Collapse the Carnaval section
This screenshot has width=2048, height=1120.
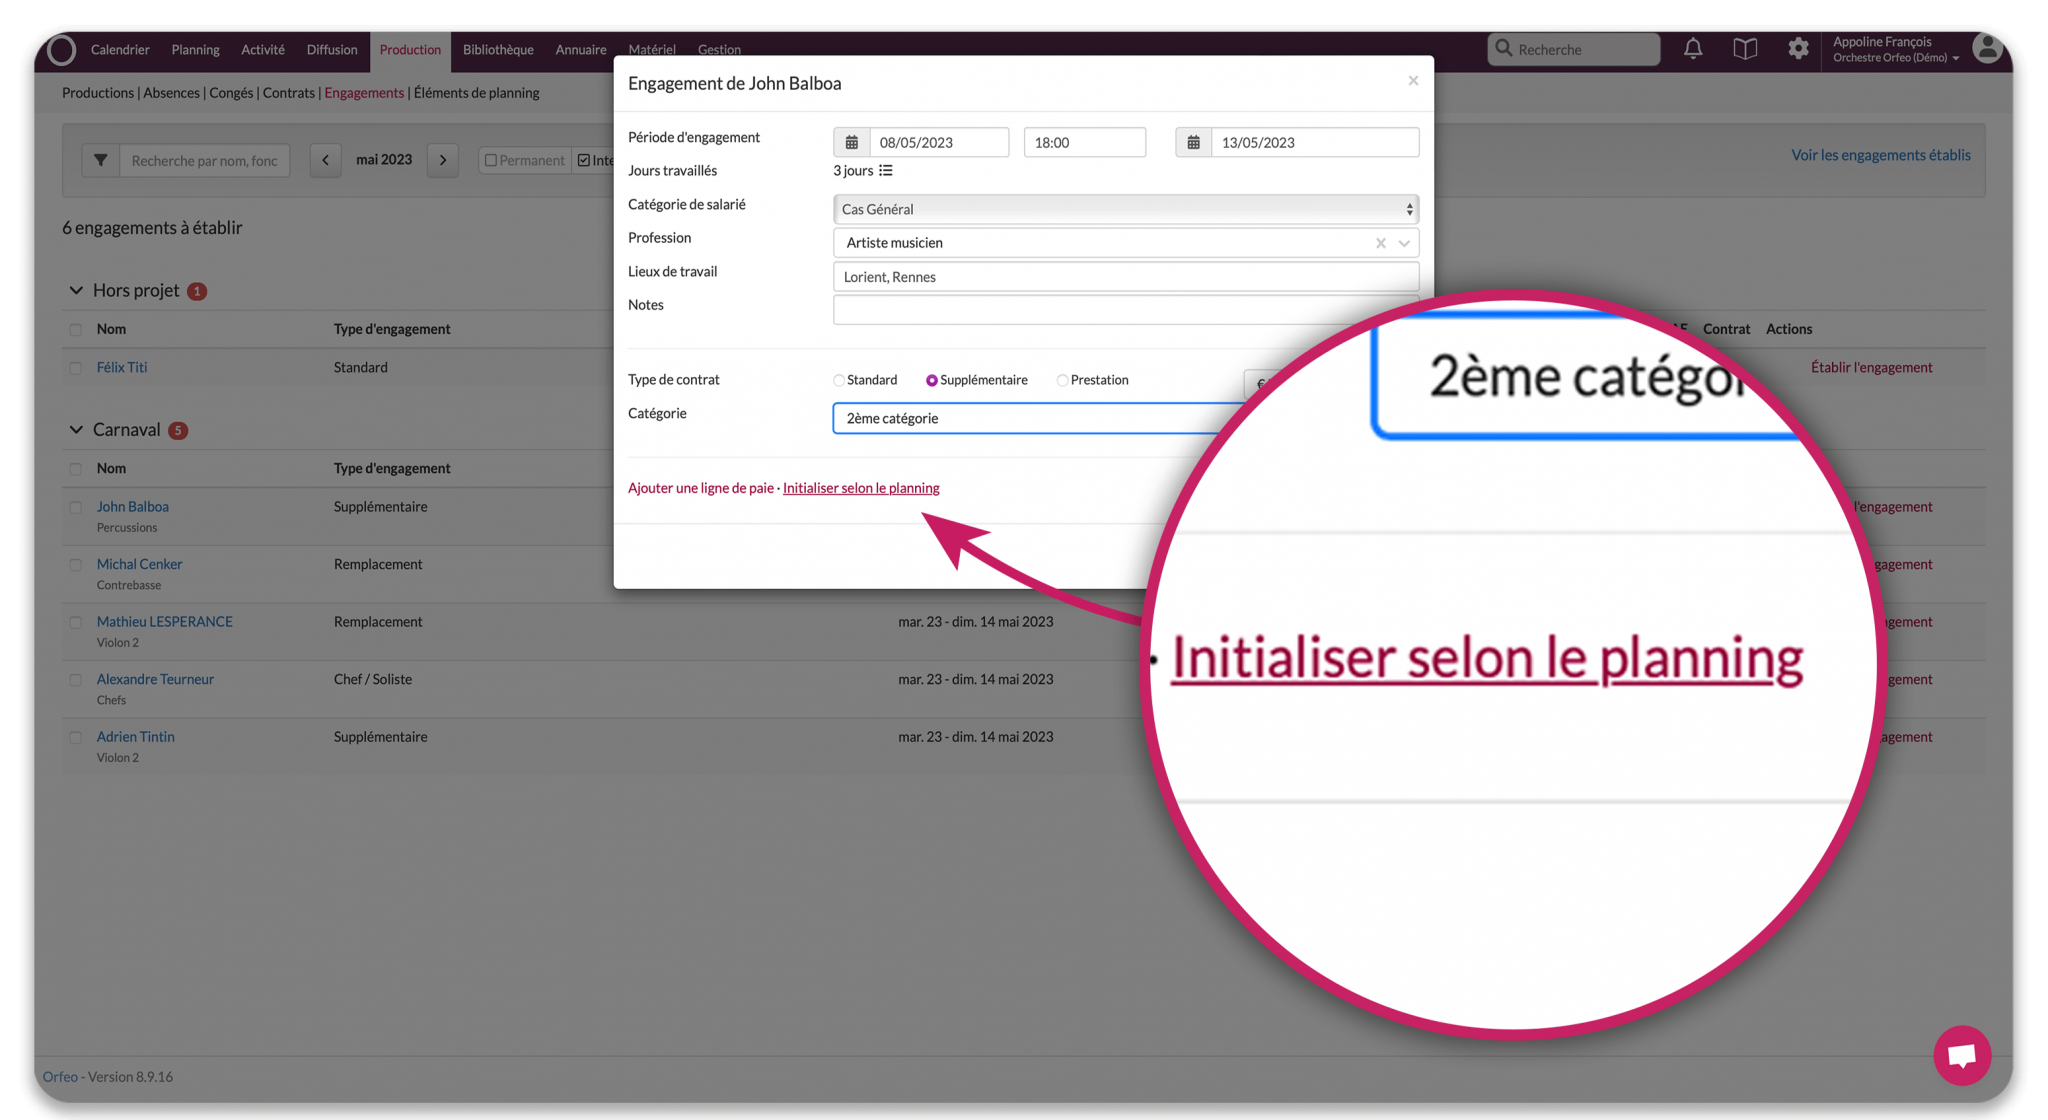(76, 430)
